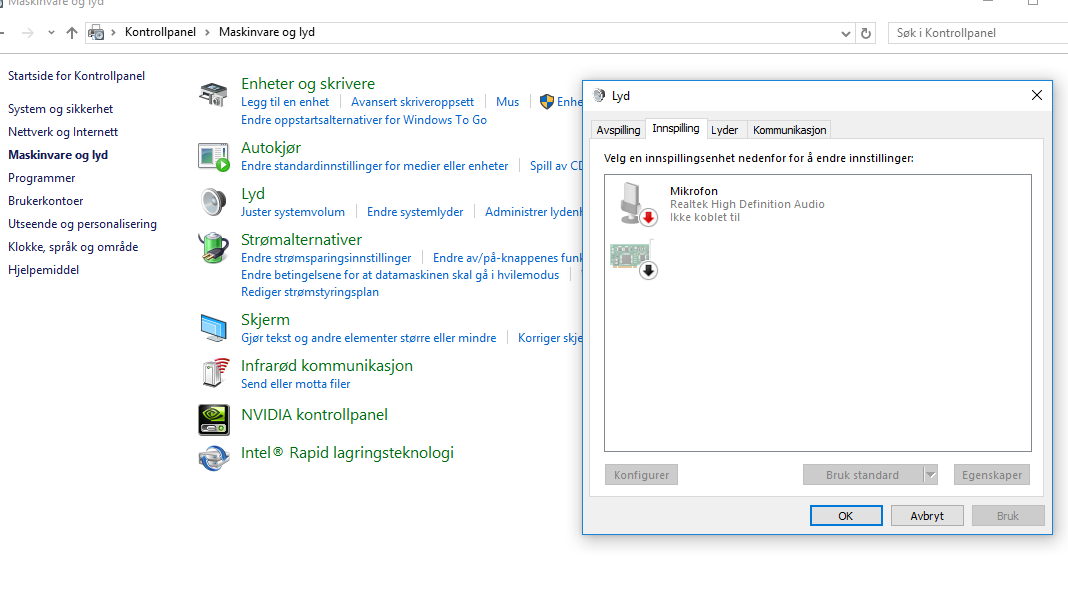Refresh the Control Panel address bar

click(x=866, y=33)
